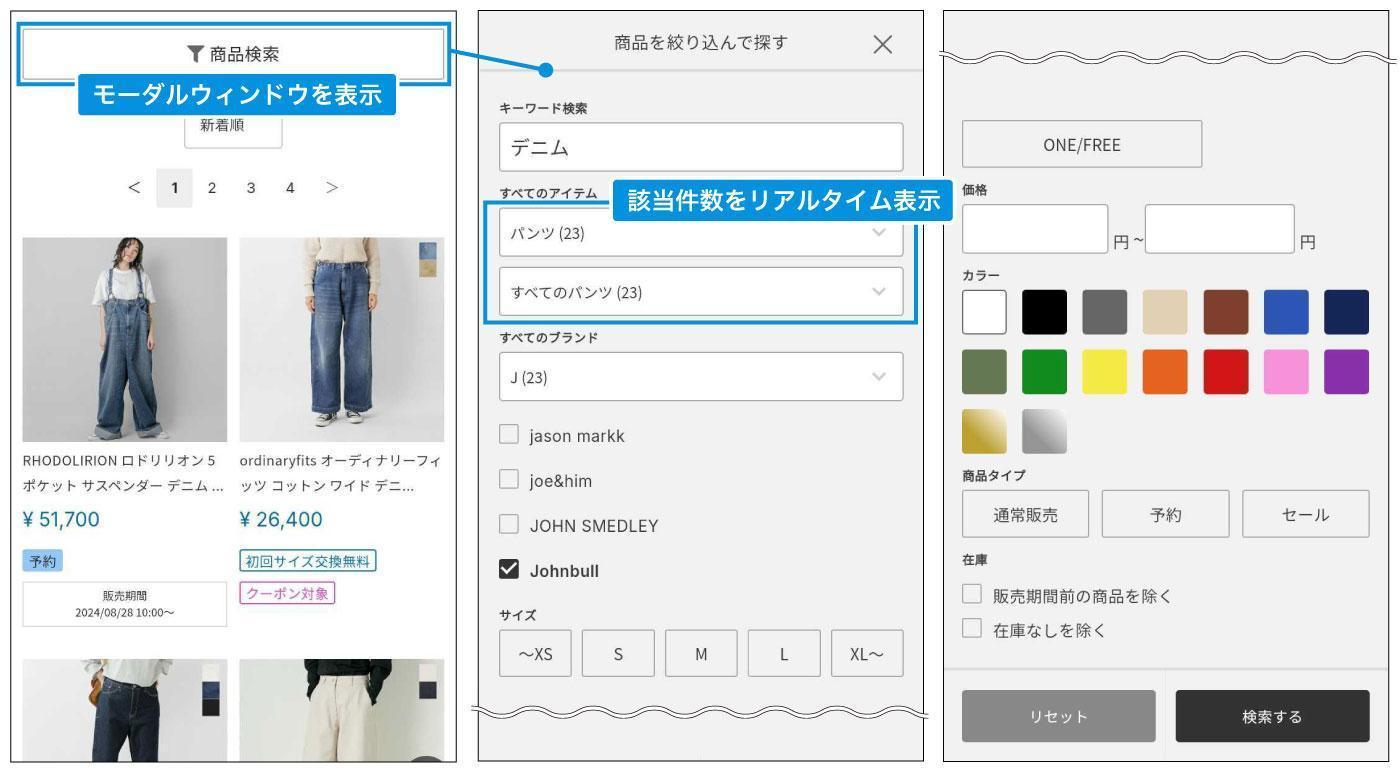This screenshot has height=772, width=1400.
Task: Click the previous page arrow in pagination
Action: [x=134, y=187]
